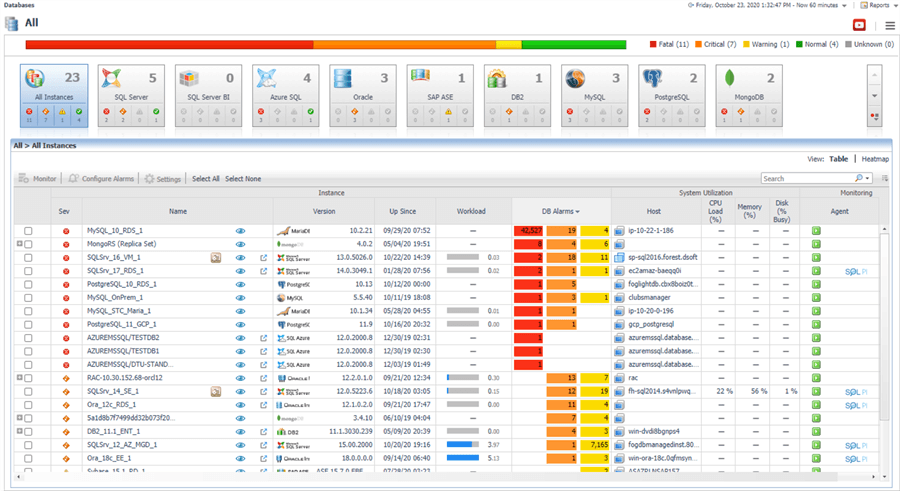Viewport: 900px width, 491px height.
Task: Click the fatal severity icon for MongoRS row
Action: 66,245
